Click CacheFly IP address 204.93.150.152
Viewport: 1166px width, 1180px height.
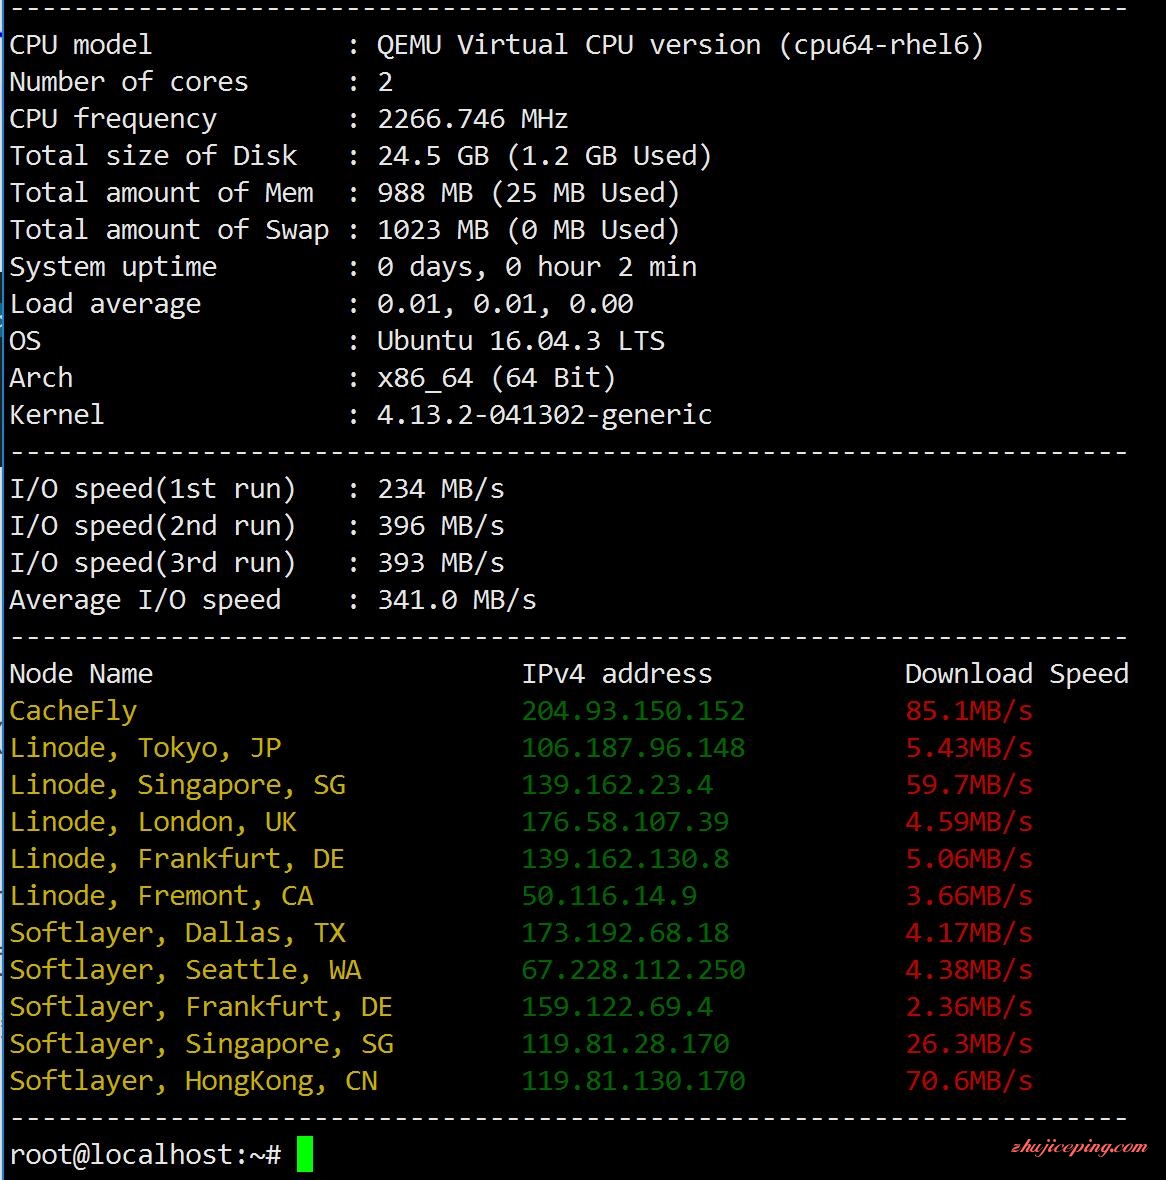(x=633, y=710)
